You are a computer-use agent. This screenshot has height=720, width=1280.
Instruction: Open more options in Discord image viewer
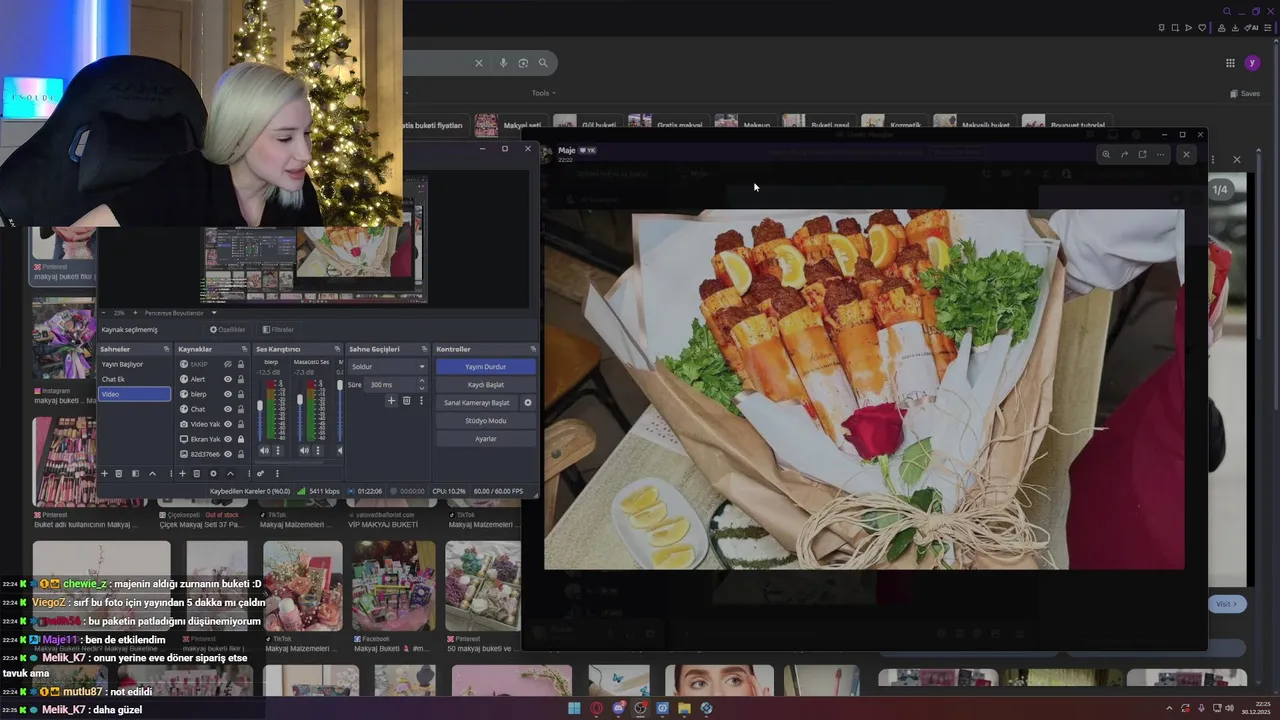[x=1160, y=154]
